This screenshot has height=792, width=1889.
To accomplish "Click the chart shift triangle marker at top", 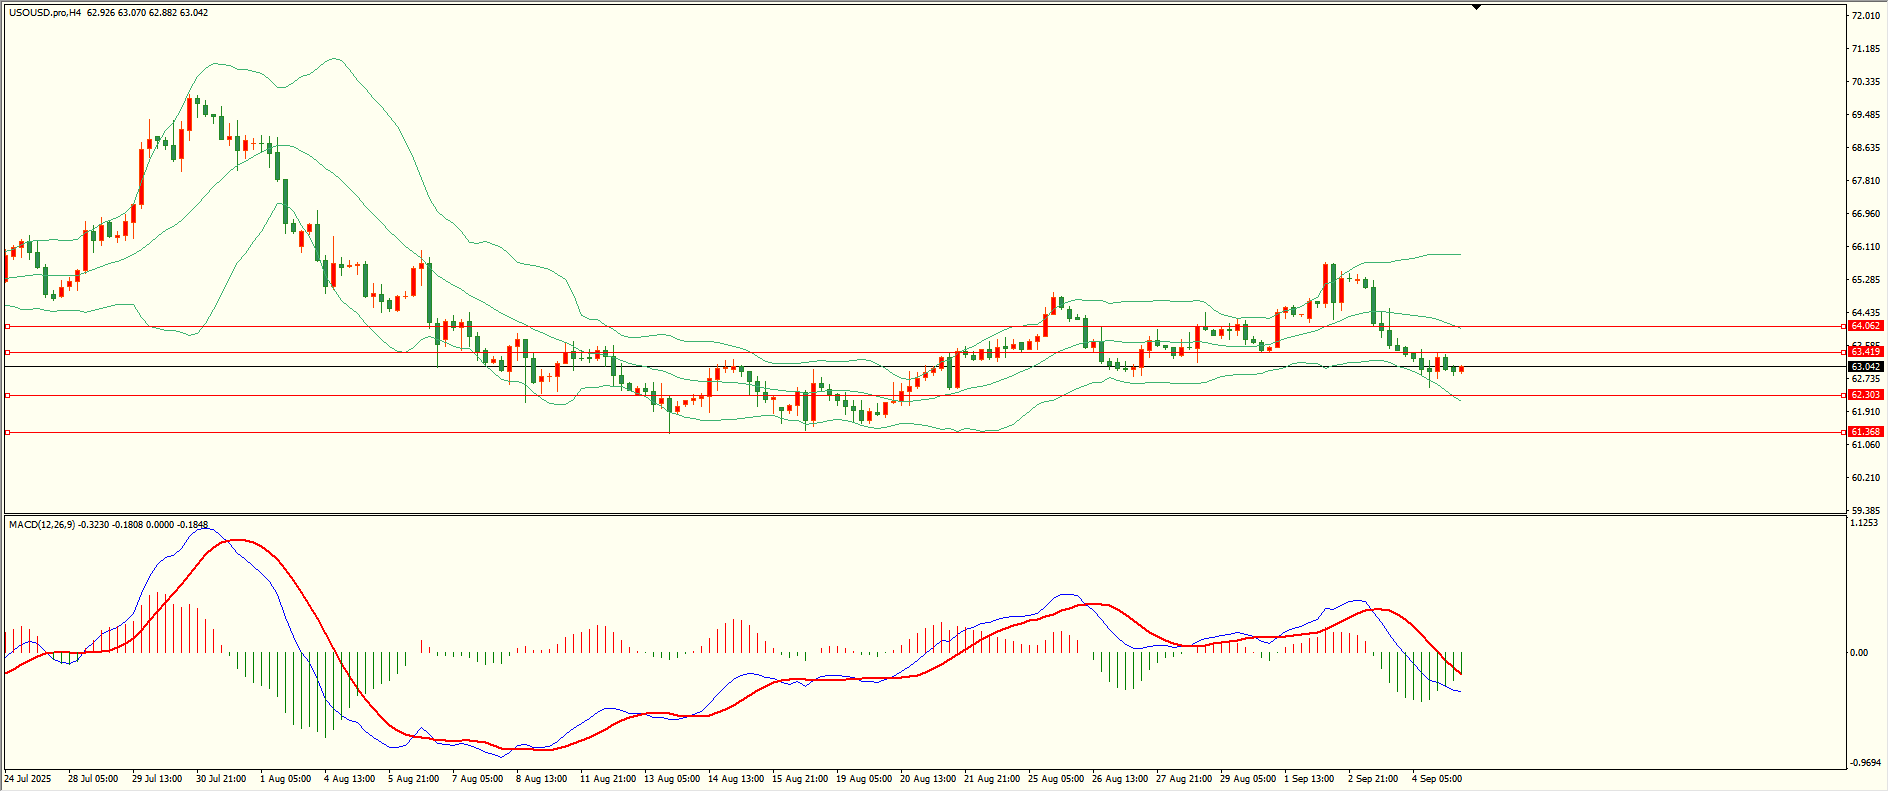I will click(1476, 7).
